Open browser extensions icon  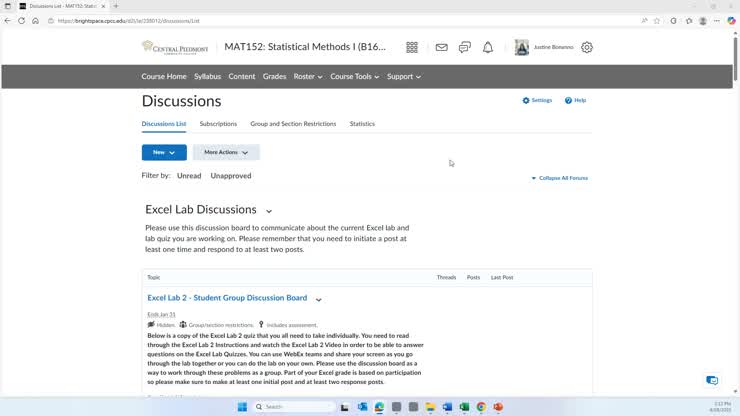click(673, 21)
